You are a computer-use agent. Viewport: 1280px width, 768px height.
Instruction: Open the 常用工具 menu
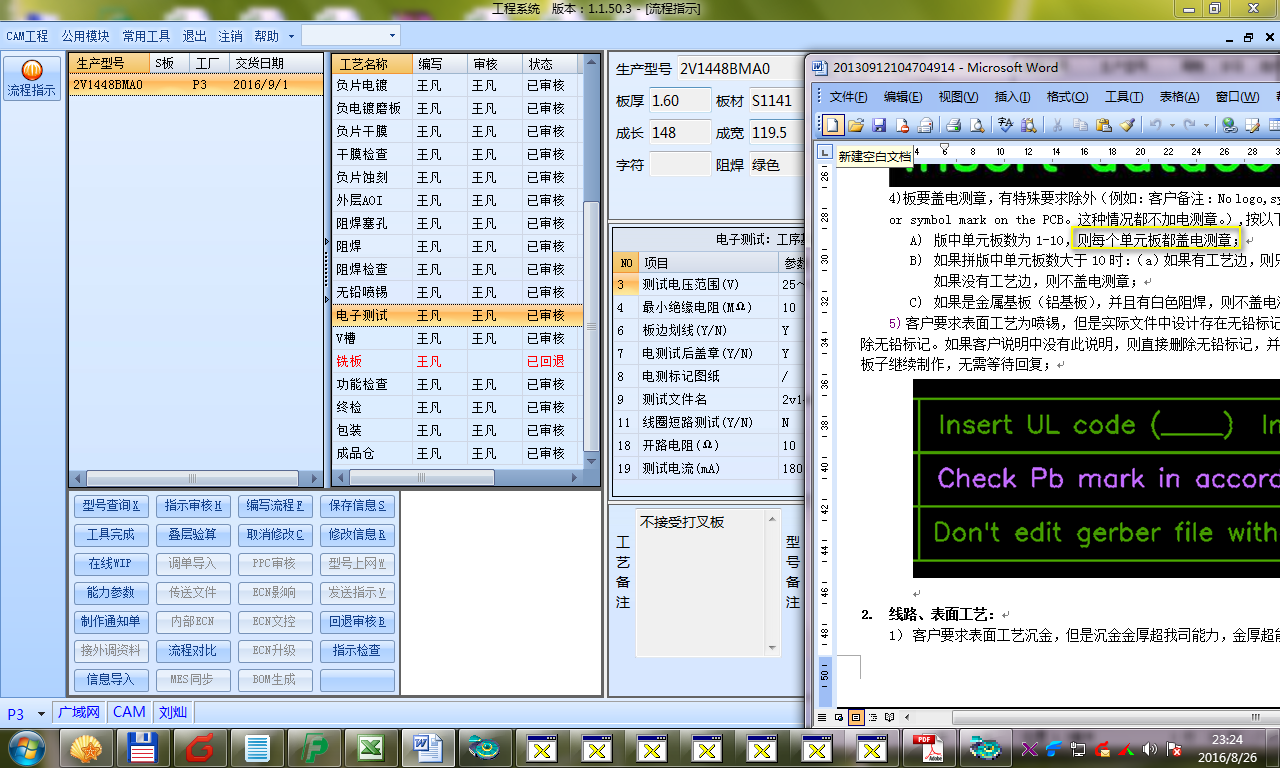pyautogui.click(x=146, y=36)
